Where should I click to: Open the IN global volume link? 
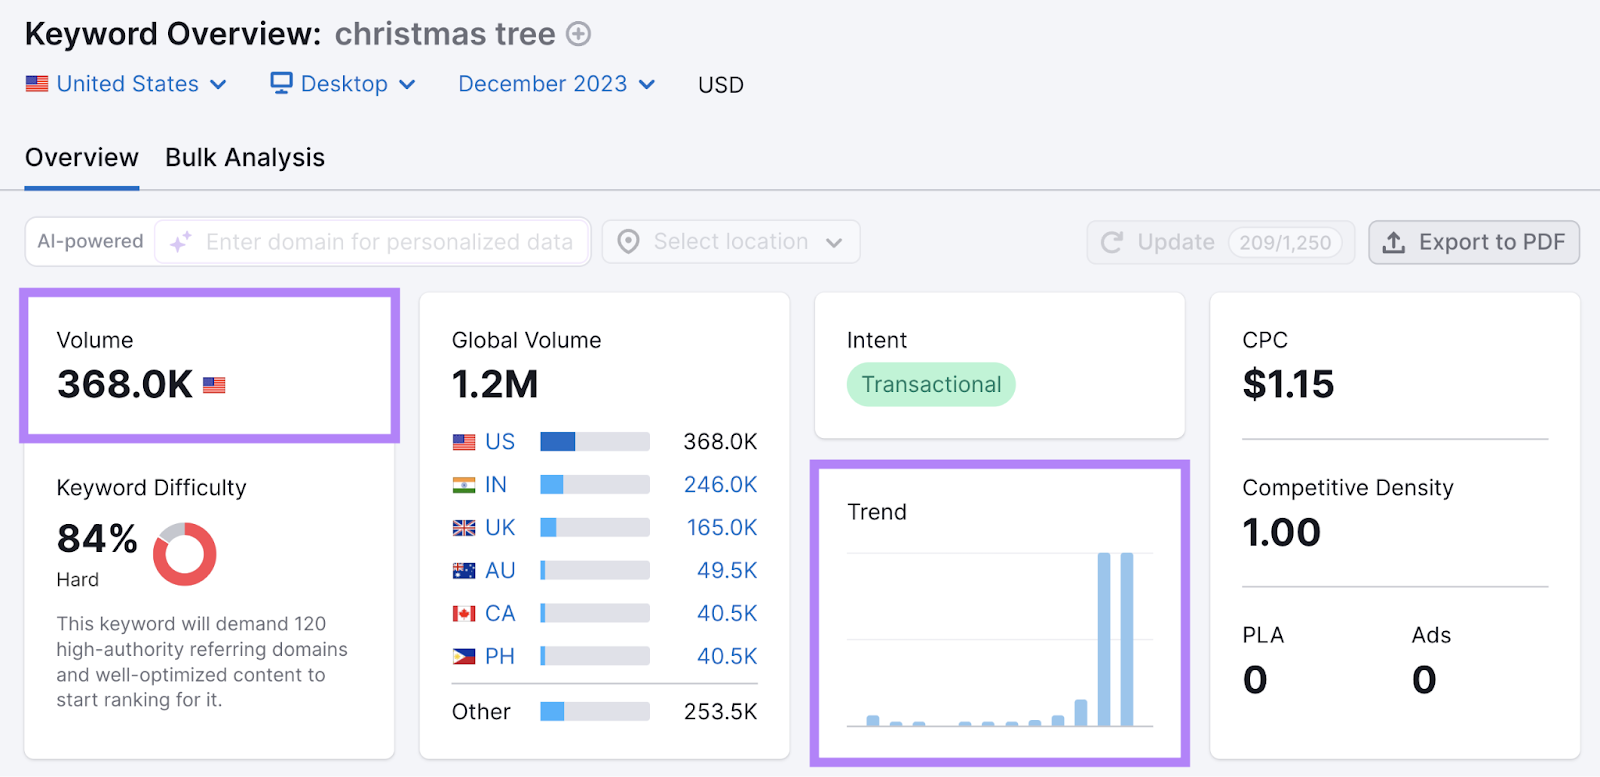[495, 485]
